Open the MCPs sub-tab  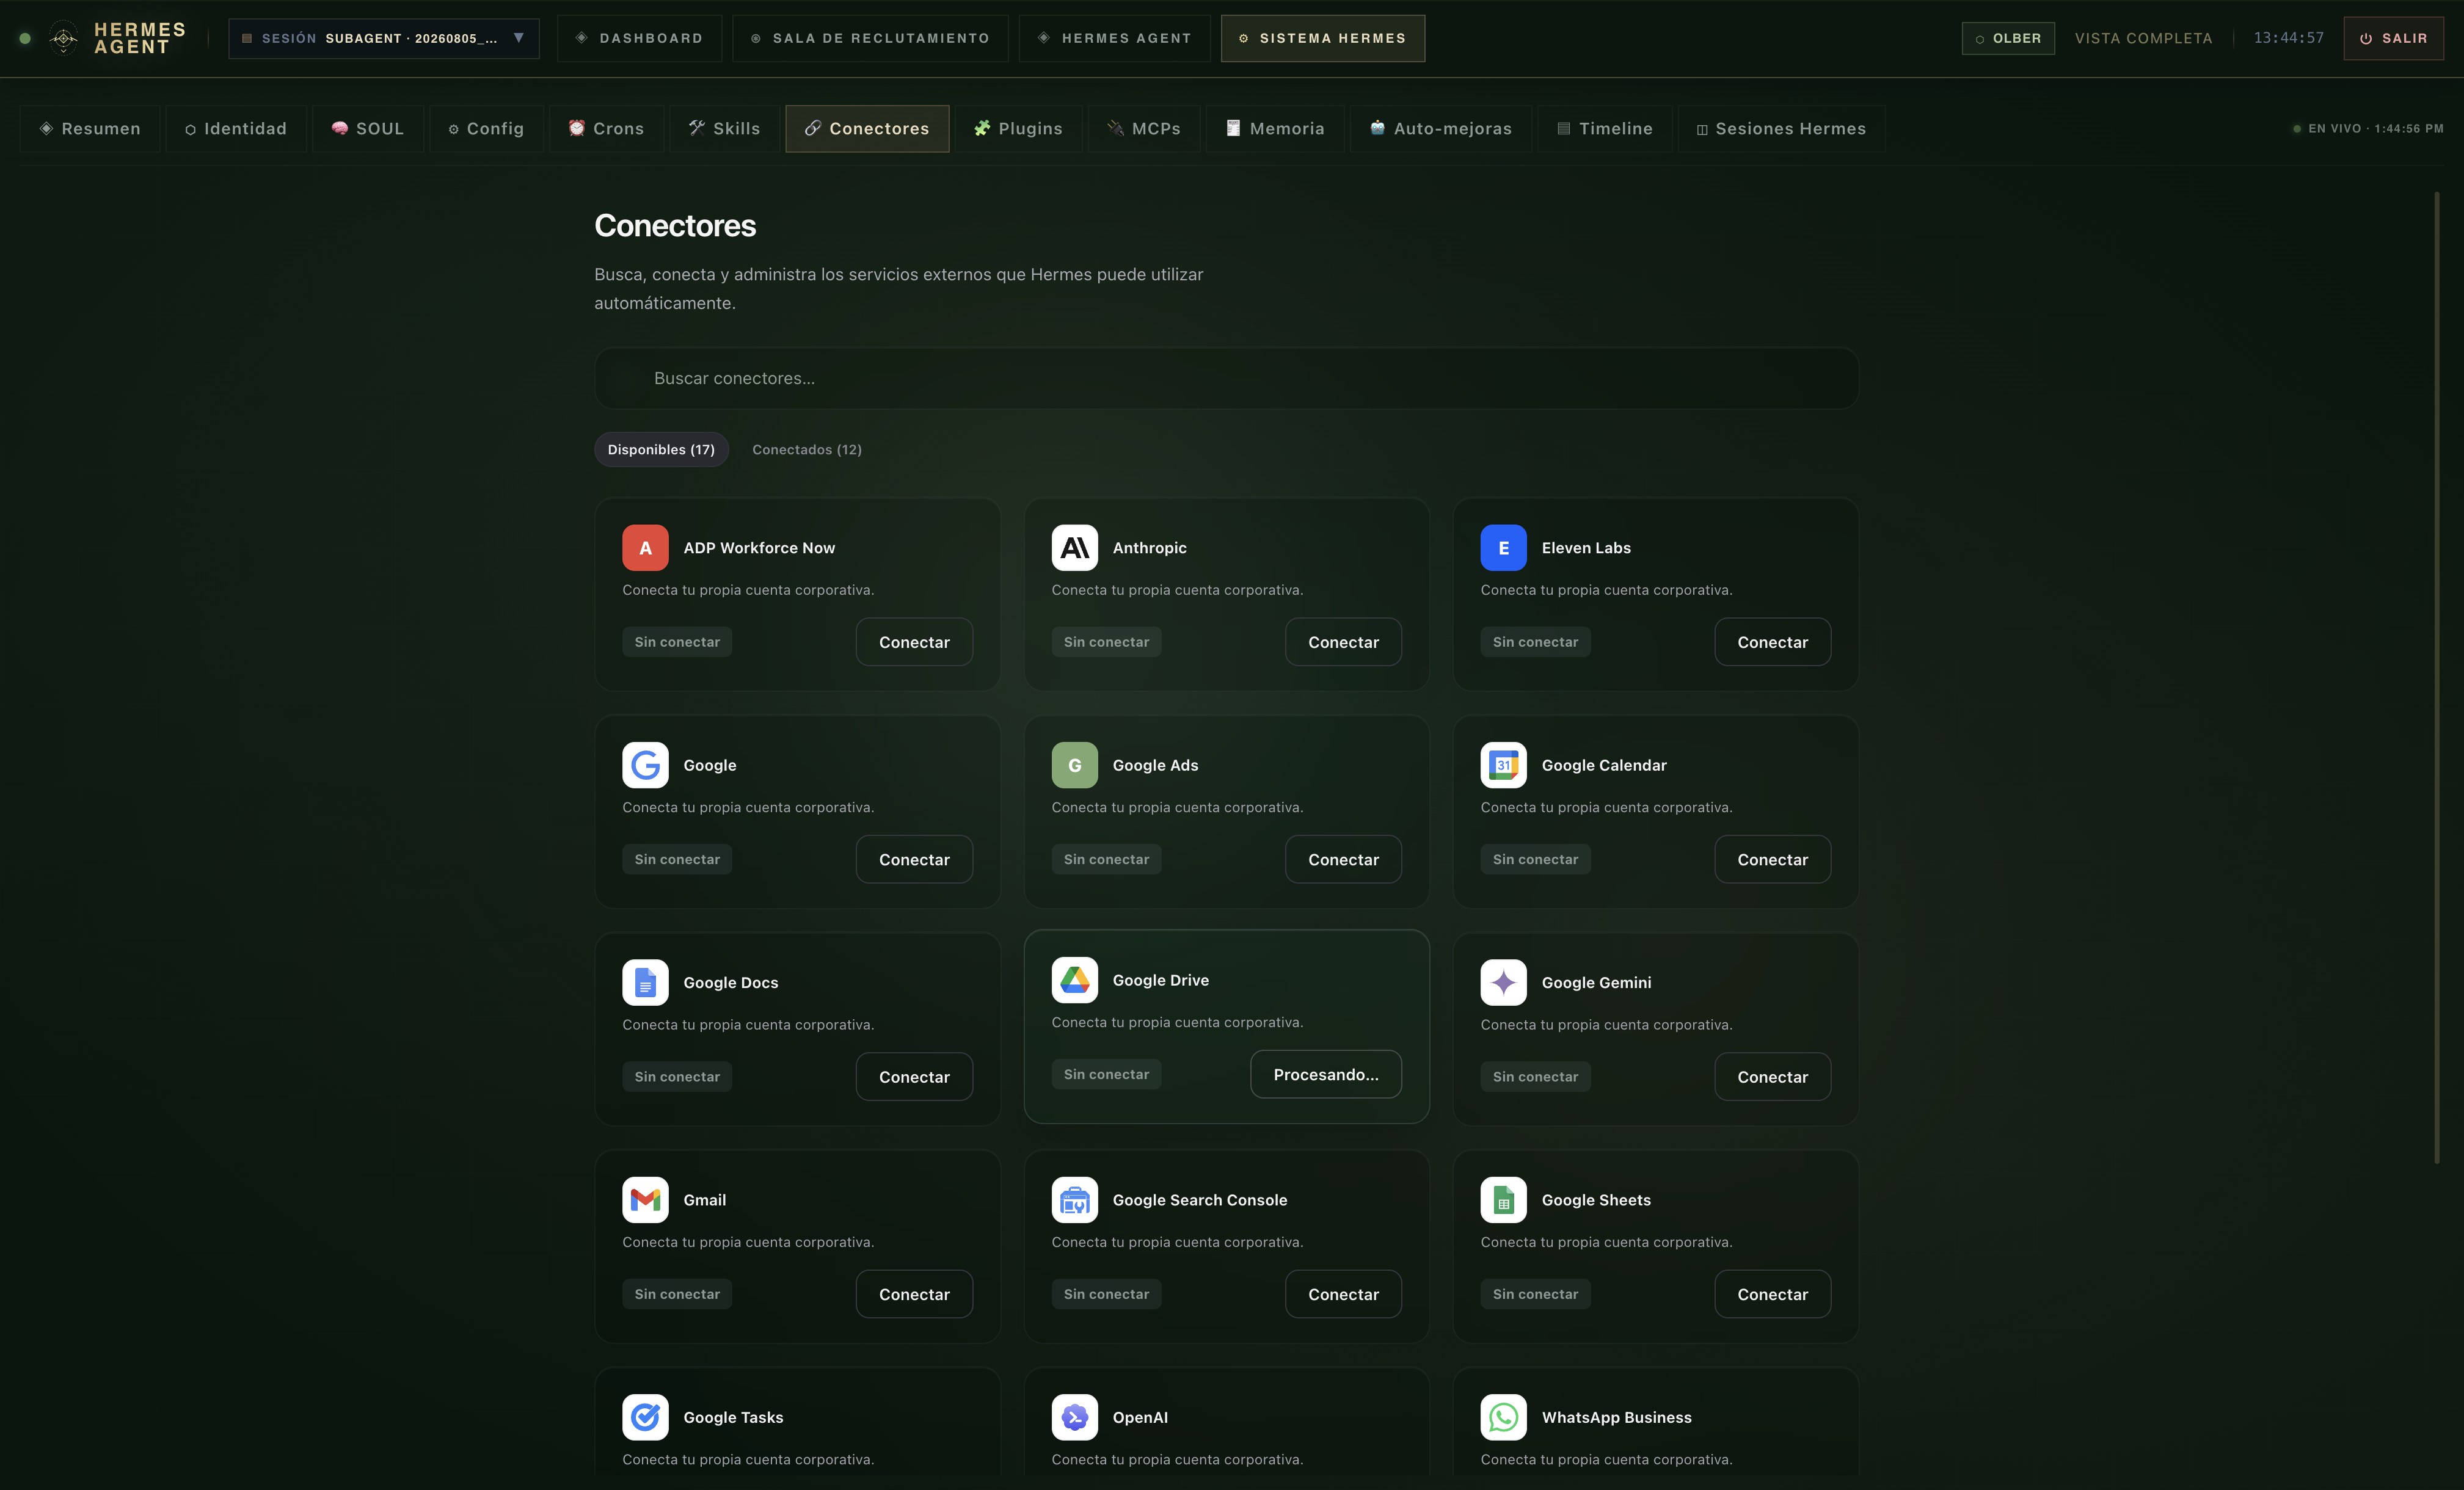coord(1143,128)
